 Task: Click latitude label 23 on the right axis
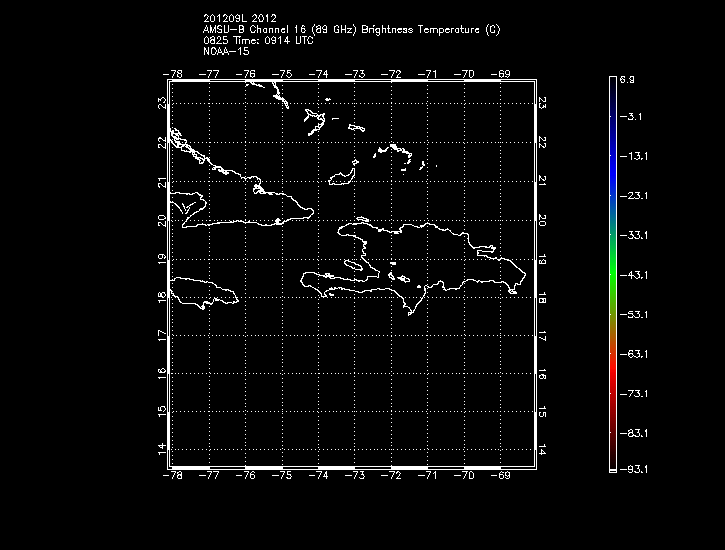(x=542, y=103)
